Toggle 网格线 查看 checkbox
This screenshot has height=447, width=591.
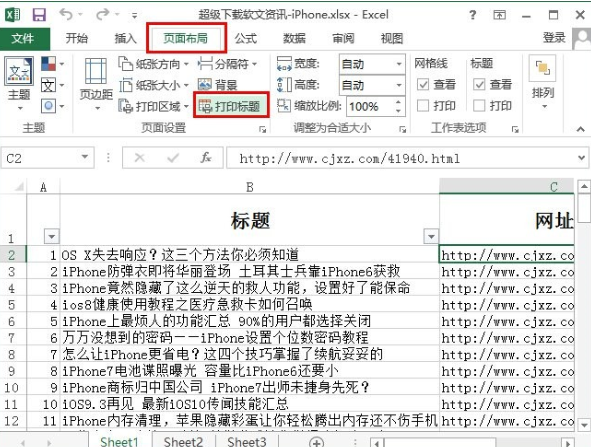coord(423,84)
